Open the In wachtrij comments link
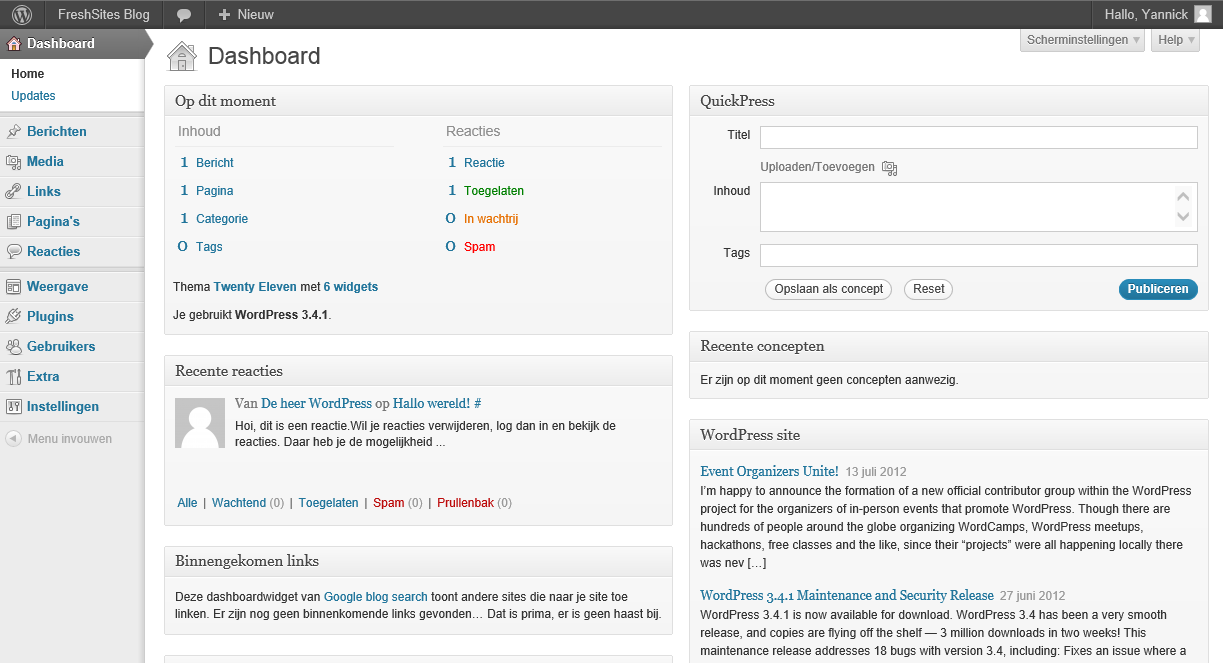 (491, 219)
